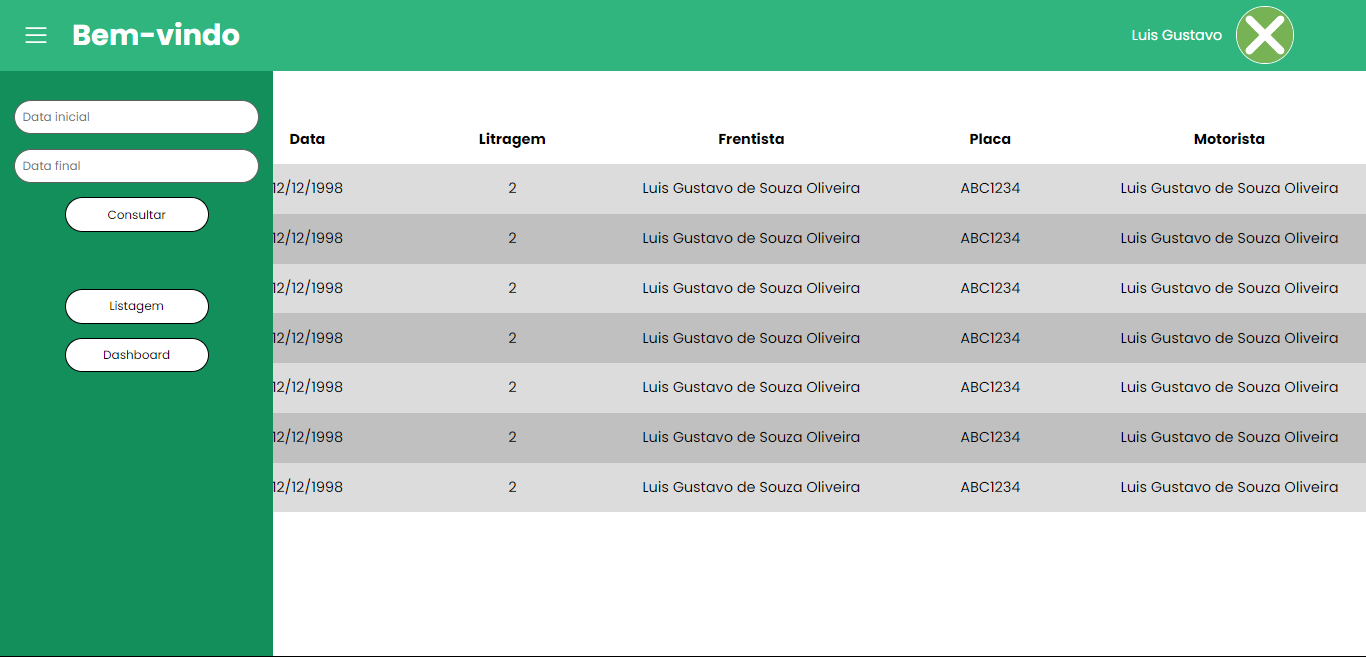Click the Data column header

pyautogui.click(x=307, y=139)
